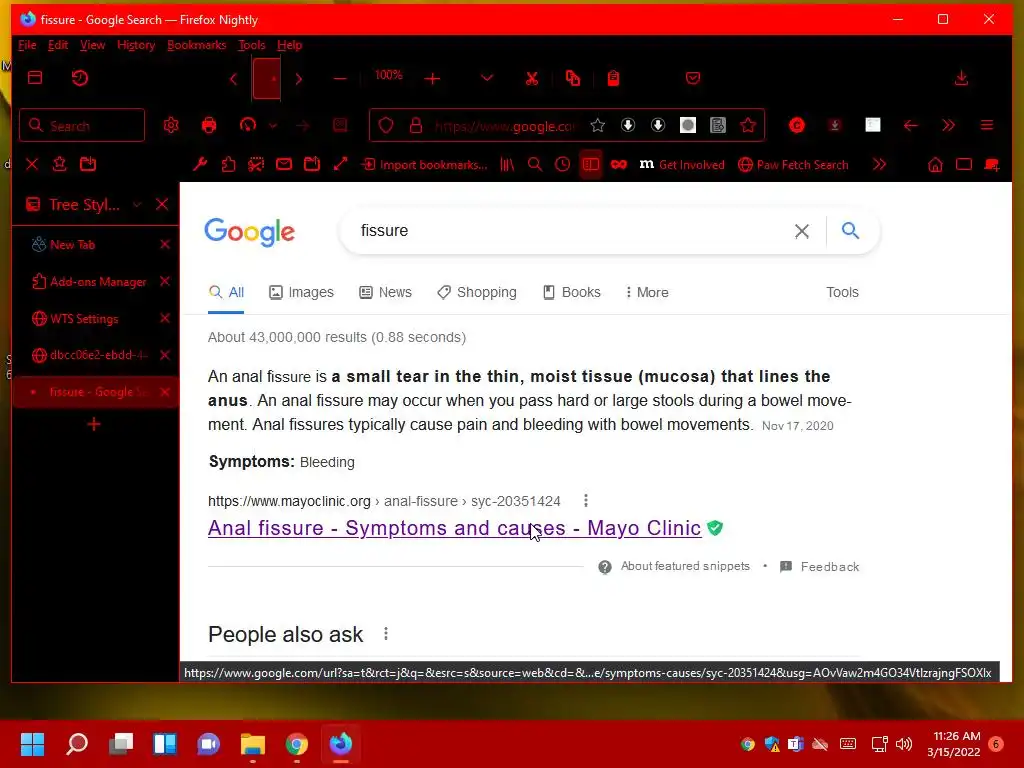Click the blue Google search magnifier button
Viewport: 1024px width, 768px height.
850,231
